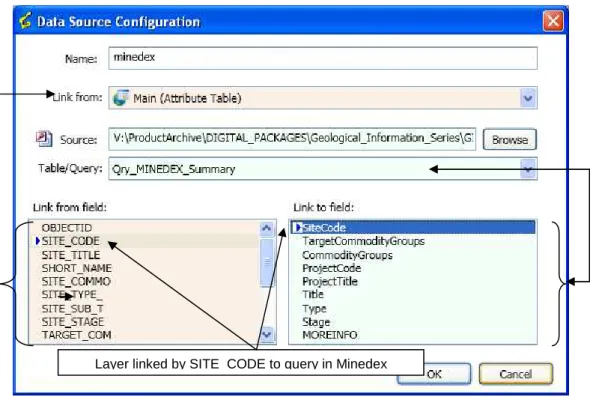Click the Cancel button
Viewport: 593px width, 397px height.
point(515,374)
